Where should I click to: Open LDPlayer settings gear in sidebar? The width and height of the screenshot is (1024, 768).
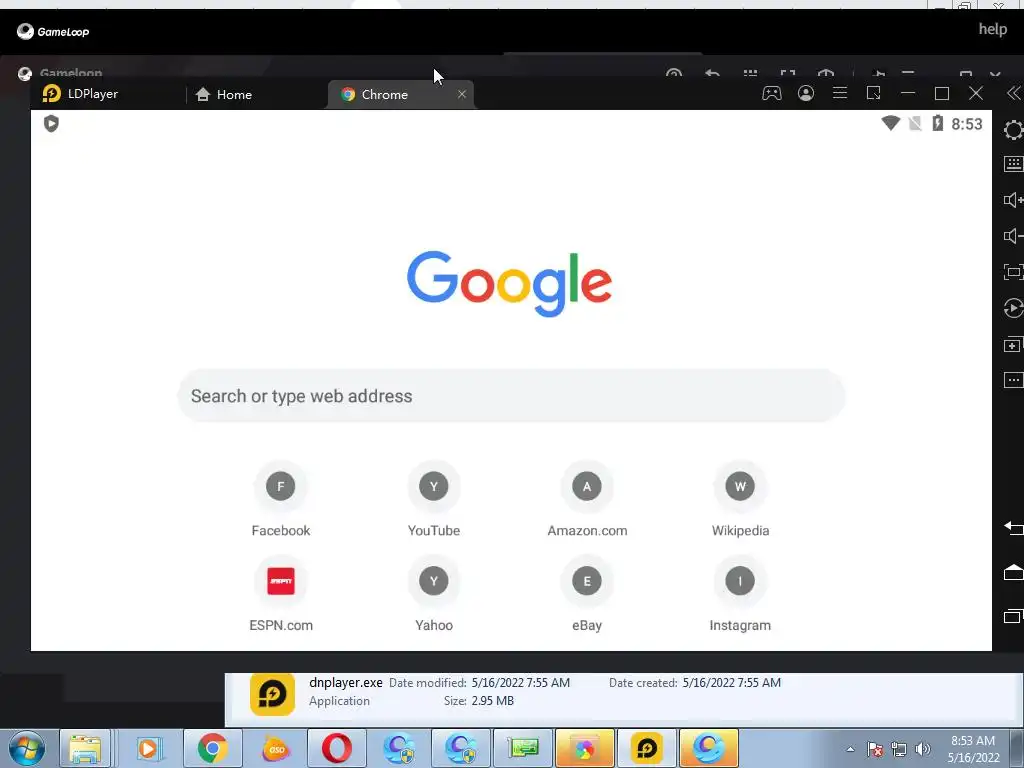tap(1014, 130)
